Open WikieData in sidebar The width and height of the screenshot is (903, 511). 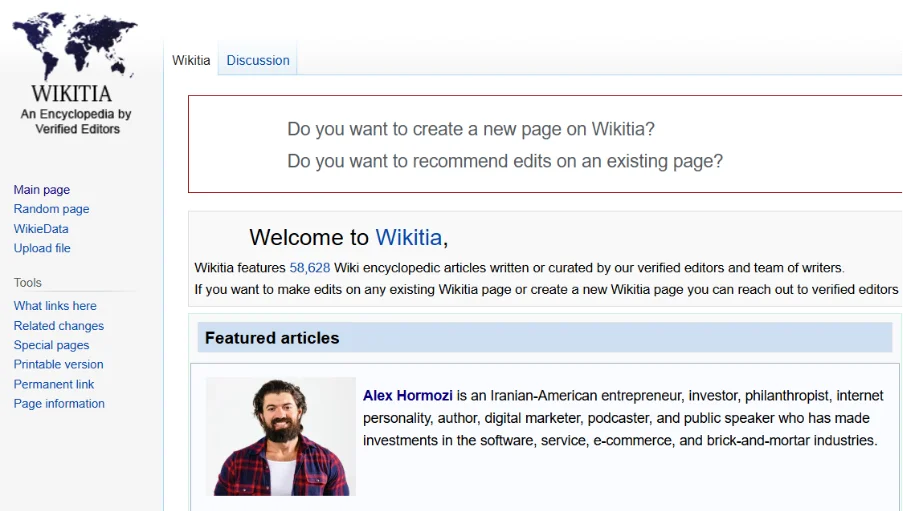click(x=41, y=229)
